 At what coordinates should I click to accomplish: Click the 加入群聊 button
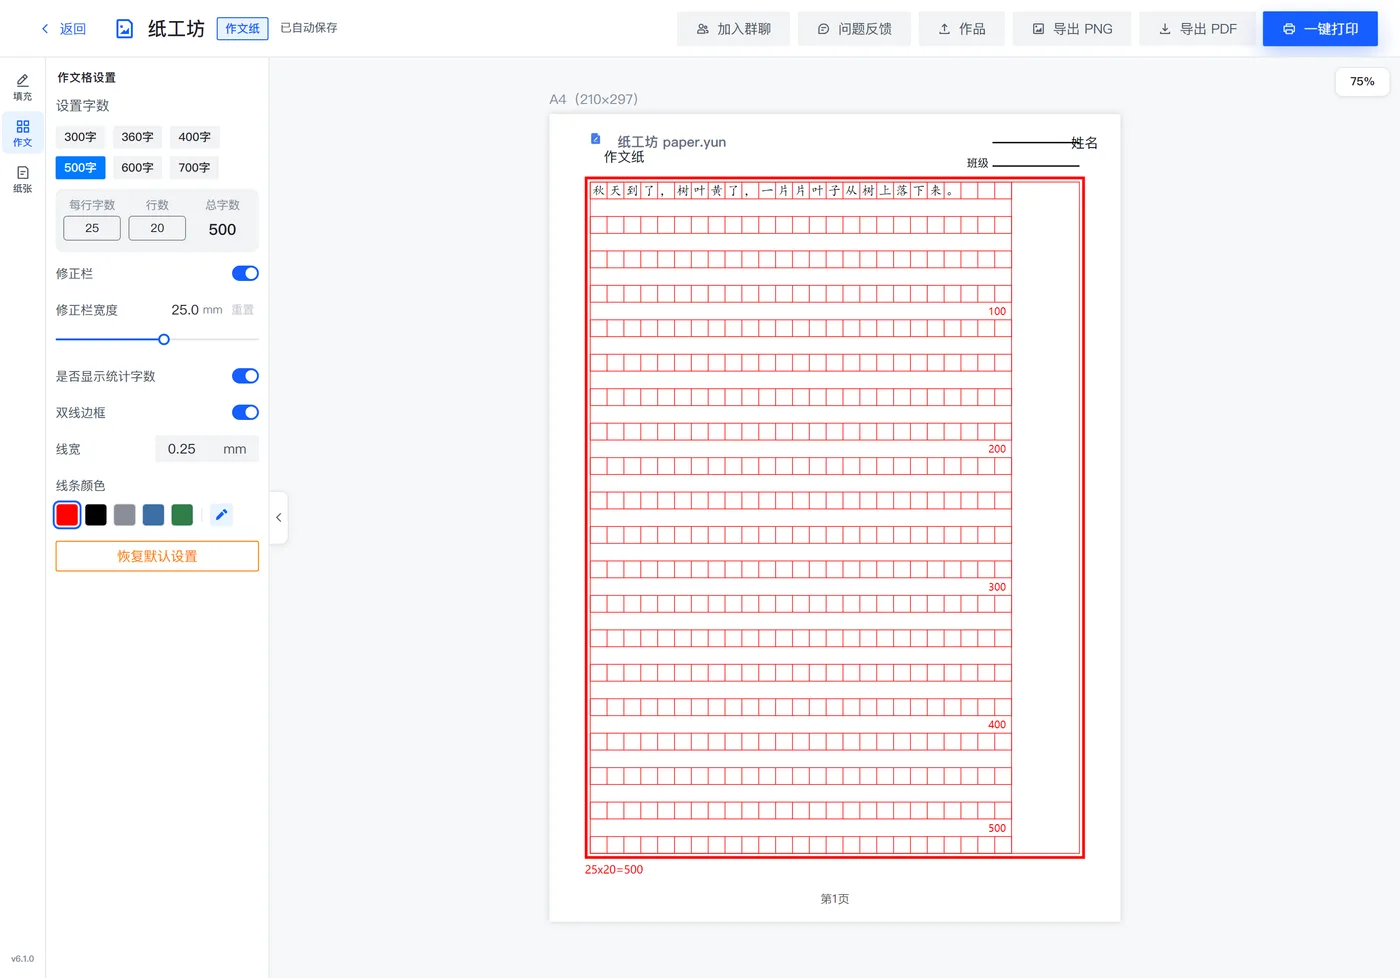point(733,29)
